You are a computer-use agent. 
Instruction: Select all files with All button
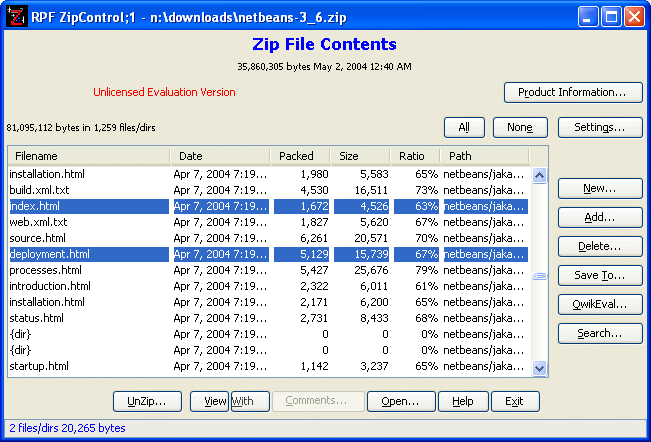click(464, 127)
